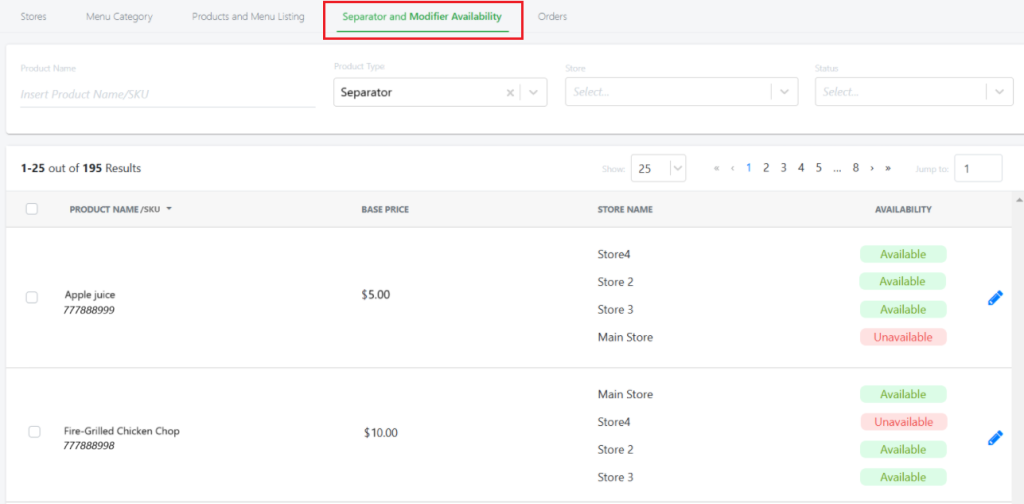1024x504 pixels.
Task: Go to the previous page arrow
Action: point(732,168)
